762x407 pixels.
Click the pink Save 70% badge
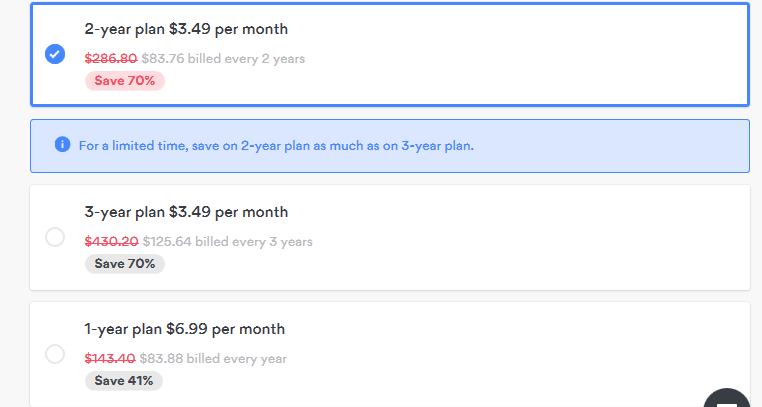[x=124, y=80]
